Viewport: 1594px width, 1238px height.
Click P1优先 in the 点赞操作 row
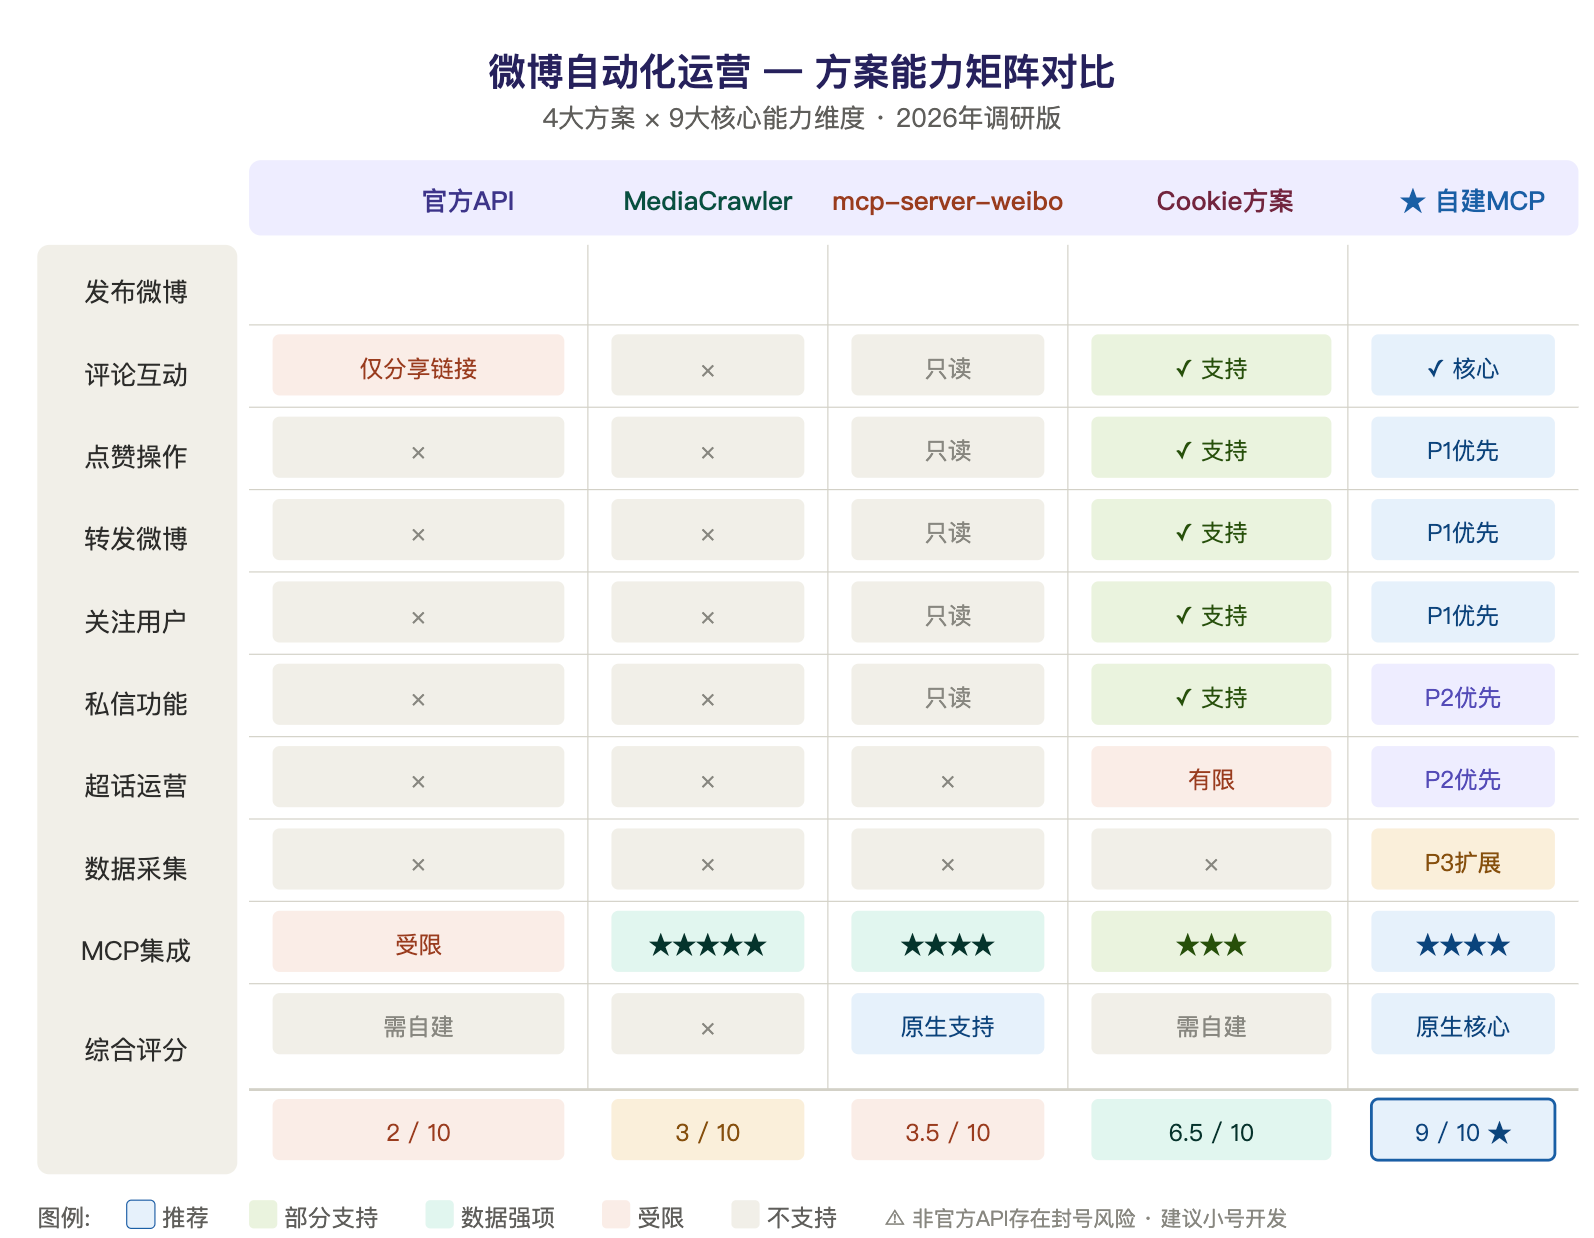point(1463,447)
